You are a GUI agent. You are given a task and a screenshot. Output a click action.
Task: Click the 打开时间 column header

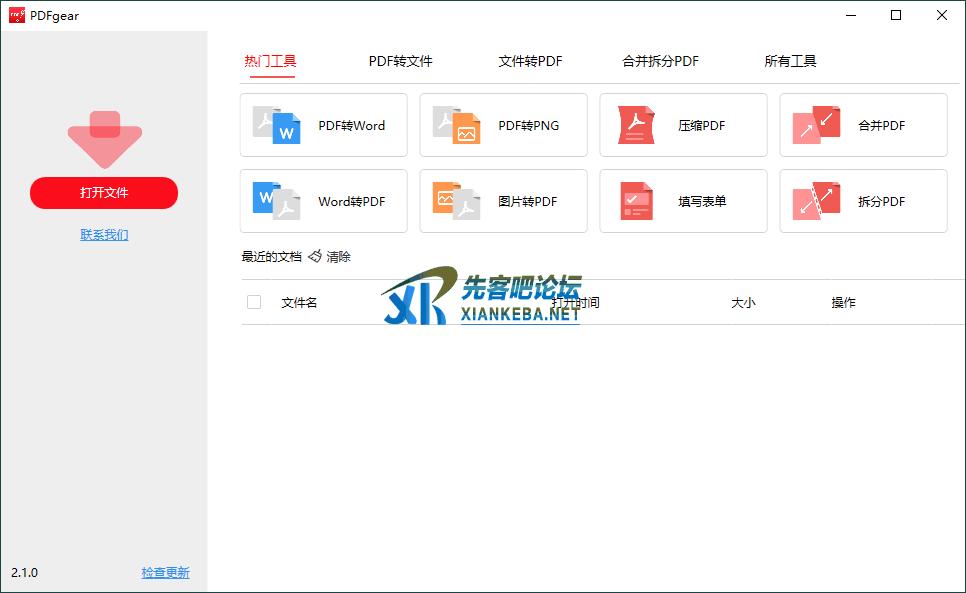click(576, 302)
